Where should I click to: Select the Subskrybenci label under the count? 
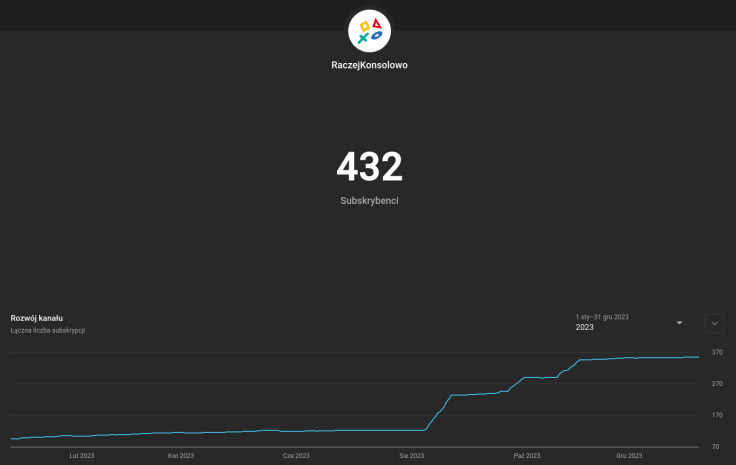pos(369,201)
